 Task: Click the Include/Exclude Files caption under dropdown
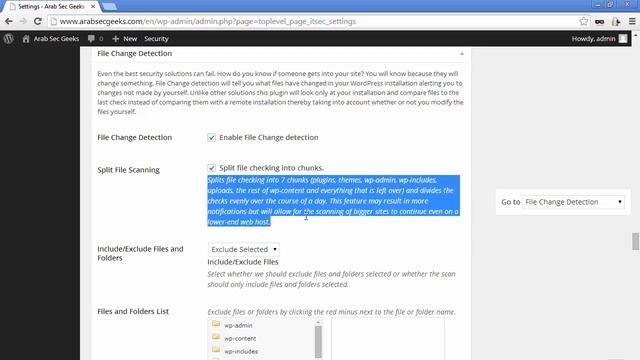(x=243, y=262)
